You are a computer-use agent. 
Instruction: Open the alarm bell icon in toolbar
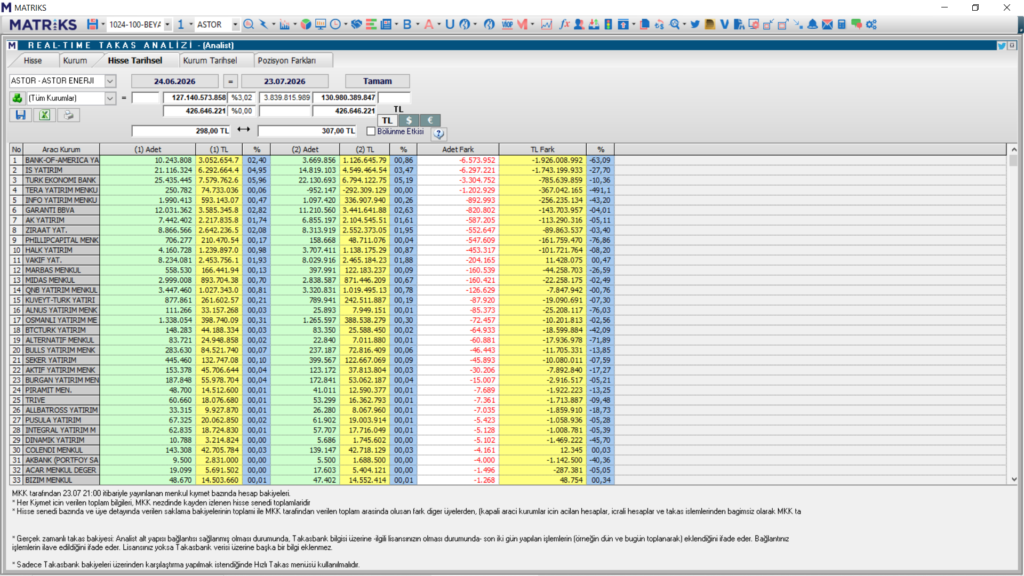[812, 24]
